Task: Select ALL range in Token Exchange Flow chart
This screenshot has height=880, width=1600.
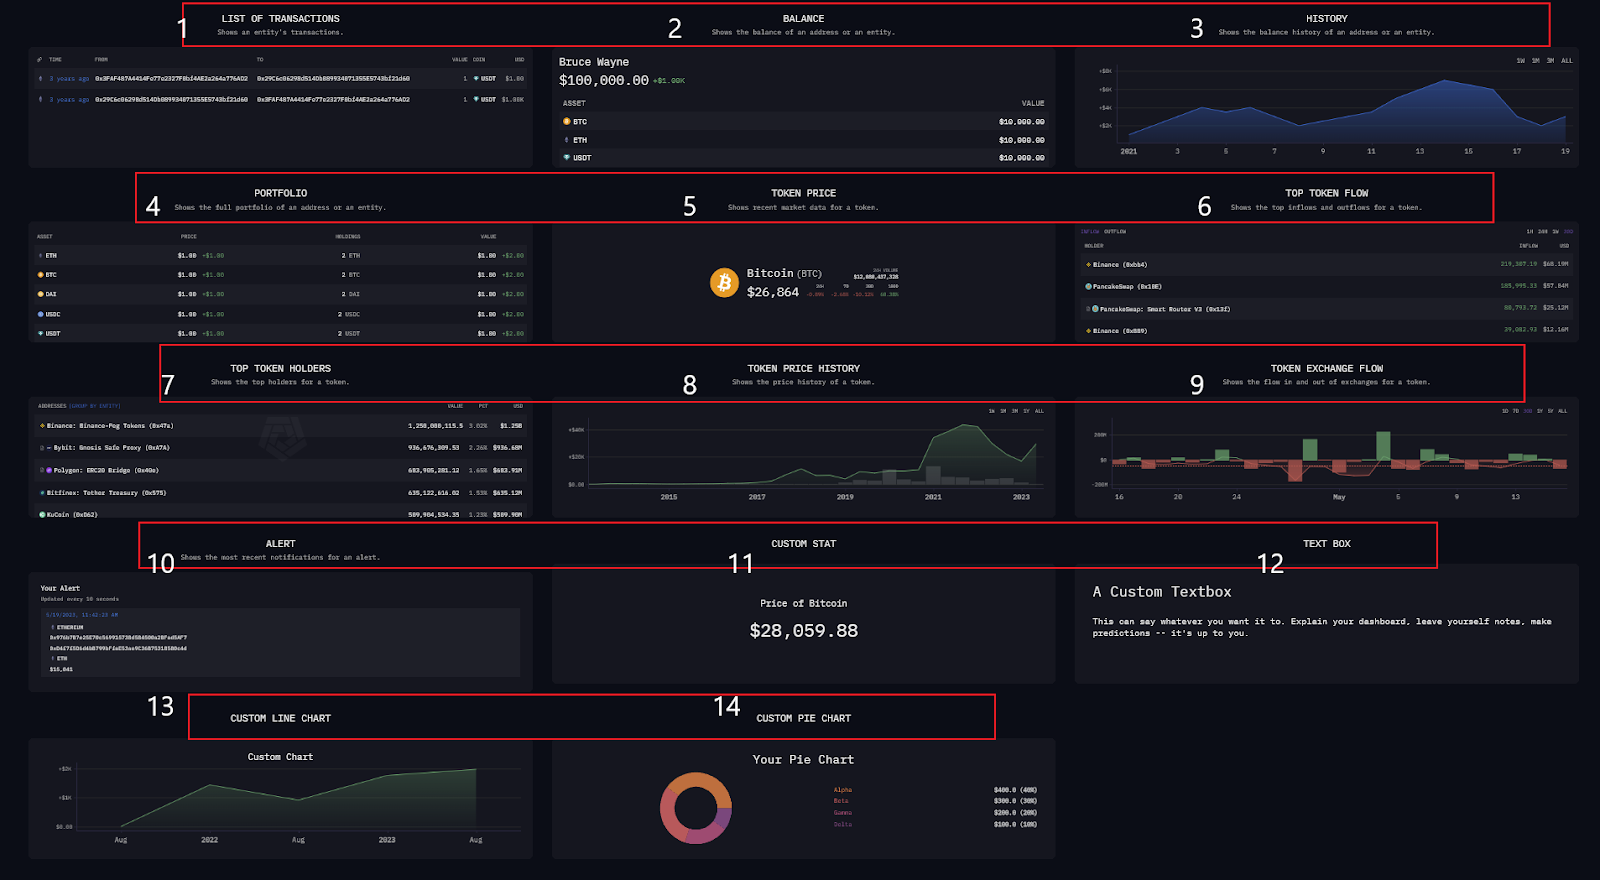Action: (x=1563, y=411)
